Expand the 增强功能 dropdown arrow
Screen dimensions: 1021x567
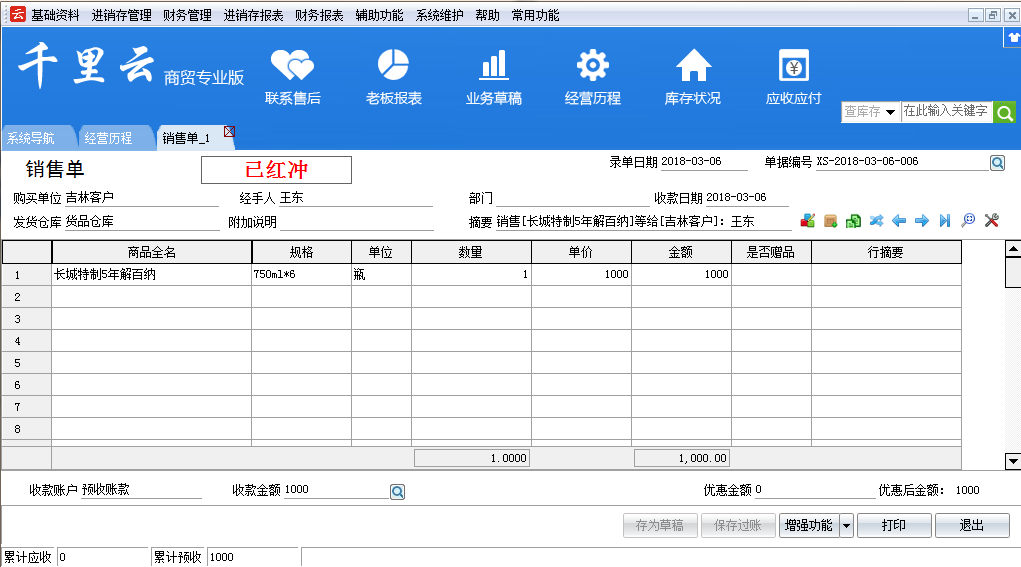coord(846,525)
